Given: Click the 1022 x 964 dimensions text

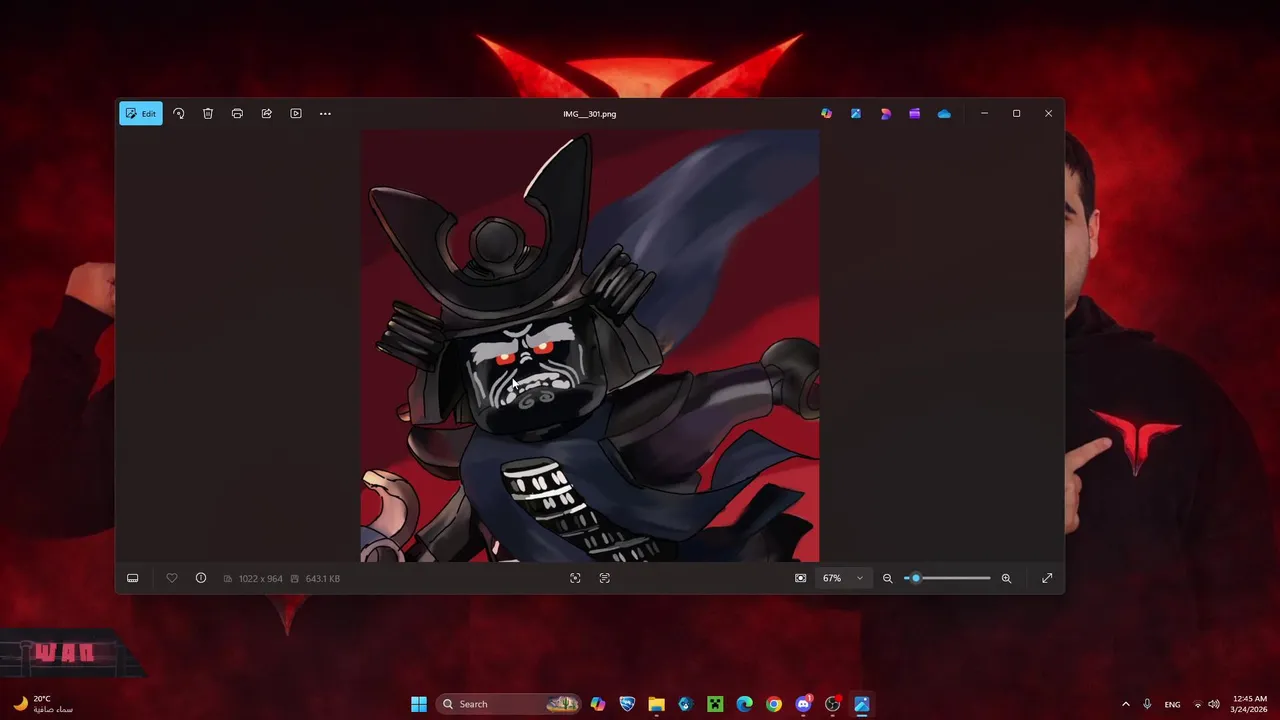Looking at the screenshot, I should pos(260,579).
